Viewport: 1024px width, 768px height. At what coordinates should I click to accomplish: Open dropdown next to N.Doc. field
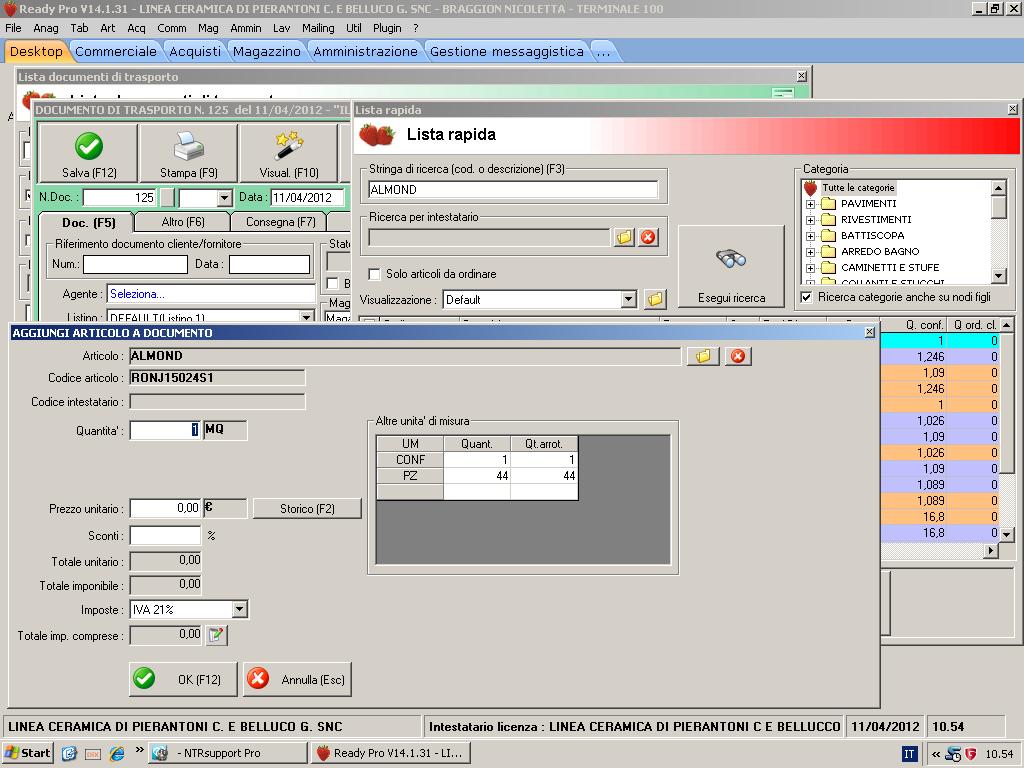224,197
